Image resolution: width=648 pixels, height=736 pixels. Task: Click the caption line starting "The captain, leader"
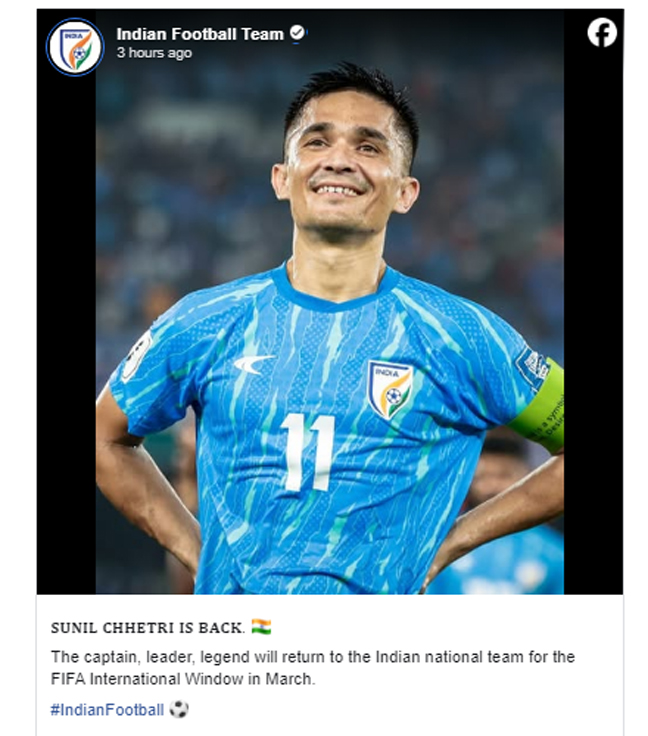point(313,657)
